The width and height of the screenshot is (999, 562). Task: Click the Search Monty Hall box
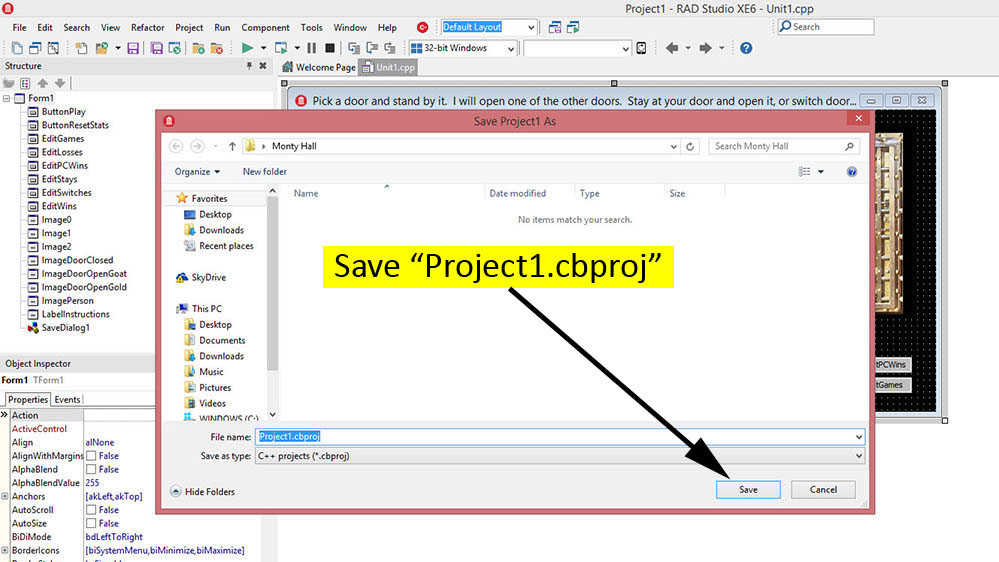click(x=784, y=146)
